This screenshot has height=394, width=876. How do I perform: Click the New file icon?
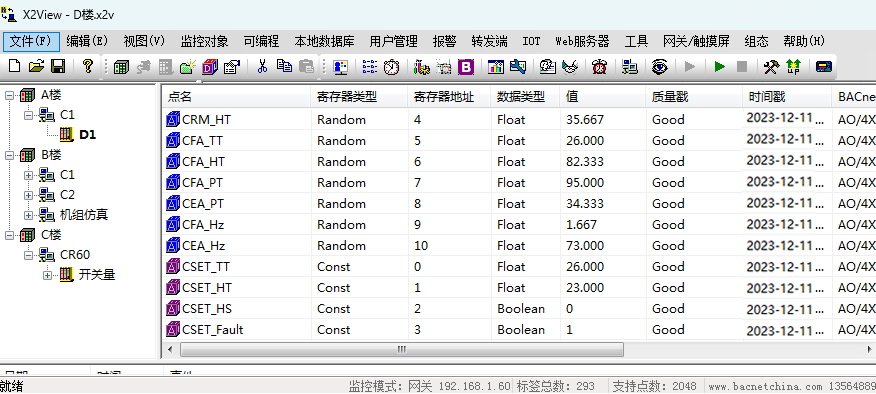[15, 67]
